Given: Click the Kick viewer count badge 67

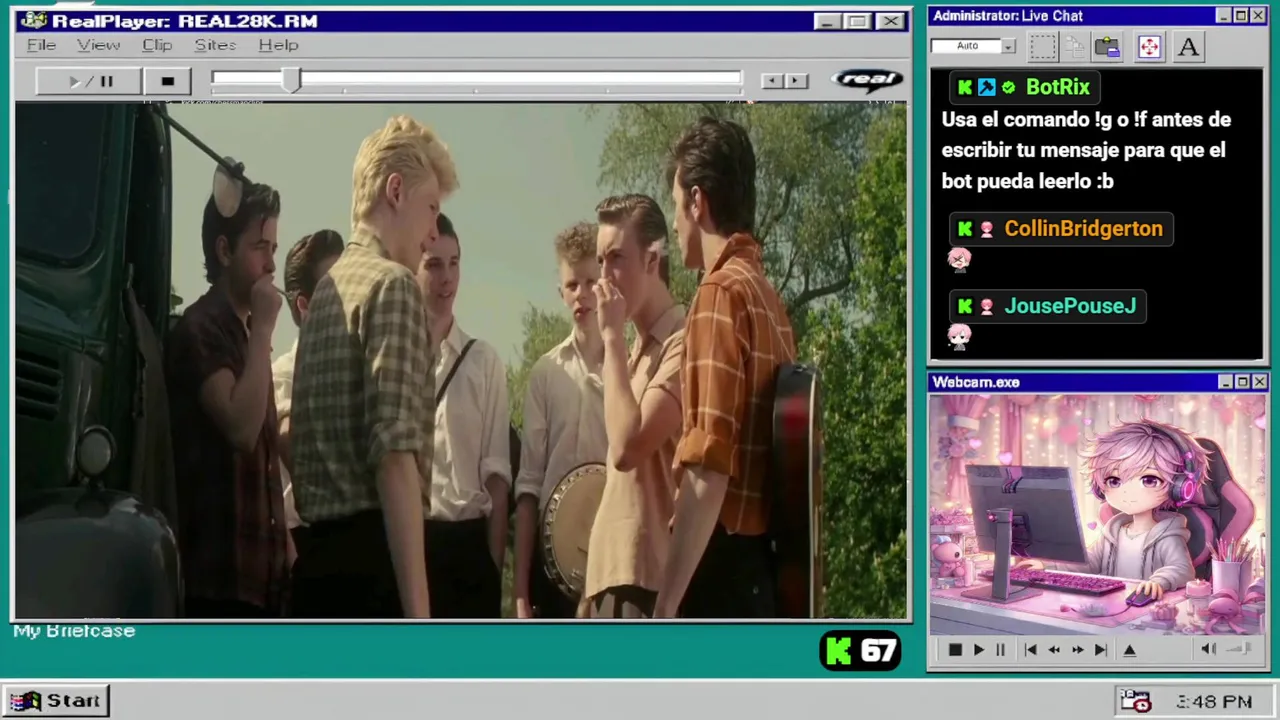Looking at the screenshot, I should (x=861, y=652).
